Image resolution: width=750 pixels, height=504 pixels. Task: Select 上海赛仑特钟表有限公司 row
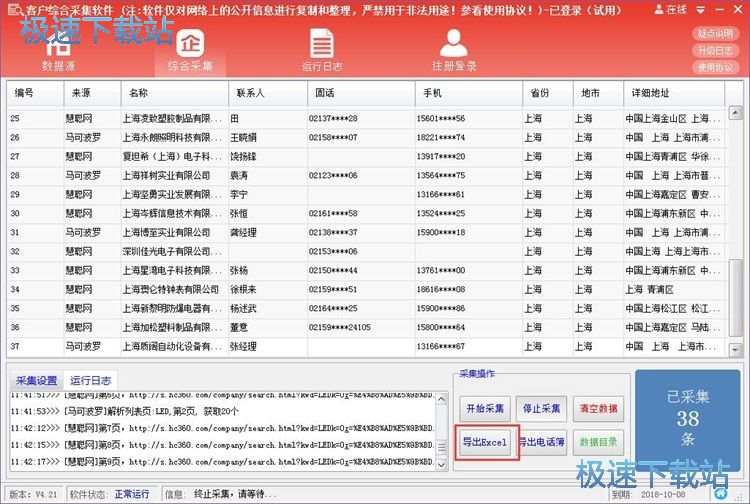(x=367, y=289)
